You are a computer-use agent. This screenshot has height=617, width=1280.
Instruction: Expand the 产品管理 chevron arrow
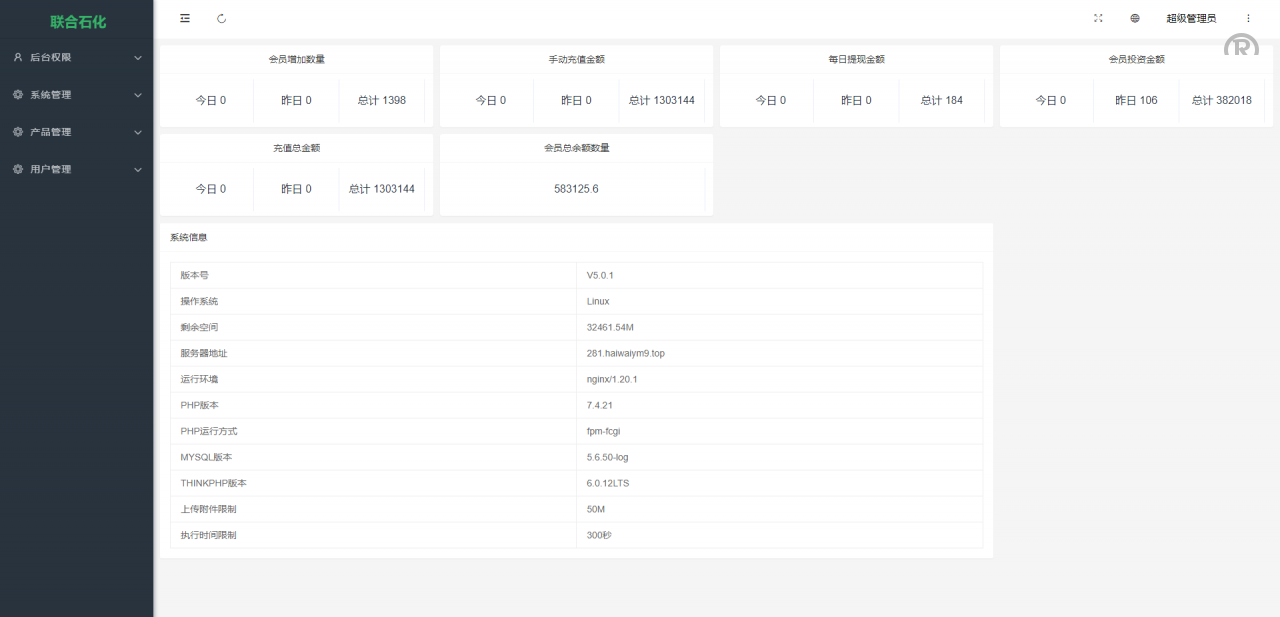pyautogui.click(x=138, y=132)
